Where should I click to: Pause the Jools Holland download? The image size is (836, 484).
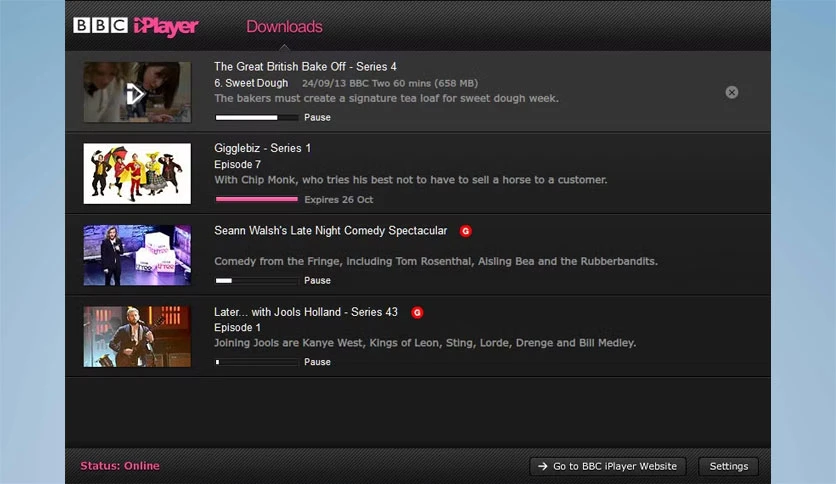(x=317, y=362)
